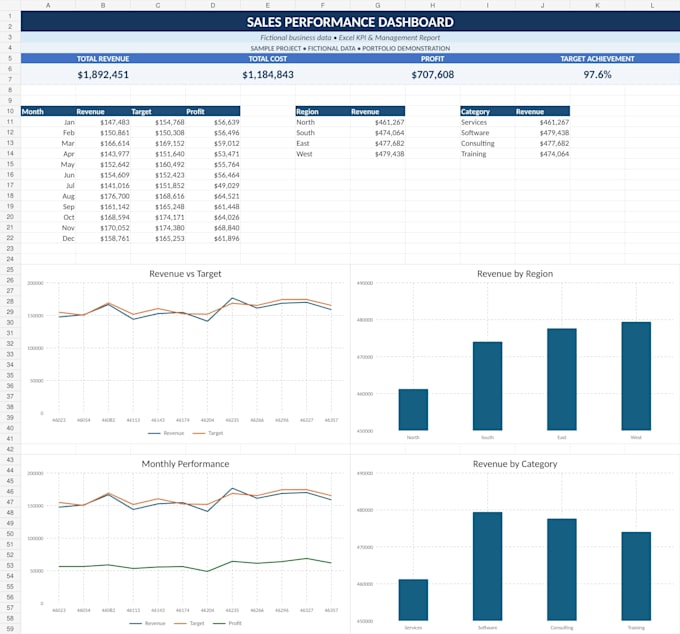
Task: Click the West bar in Revenue by Region
Action: 636,376
